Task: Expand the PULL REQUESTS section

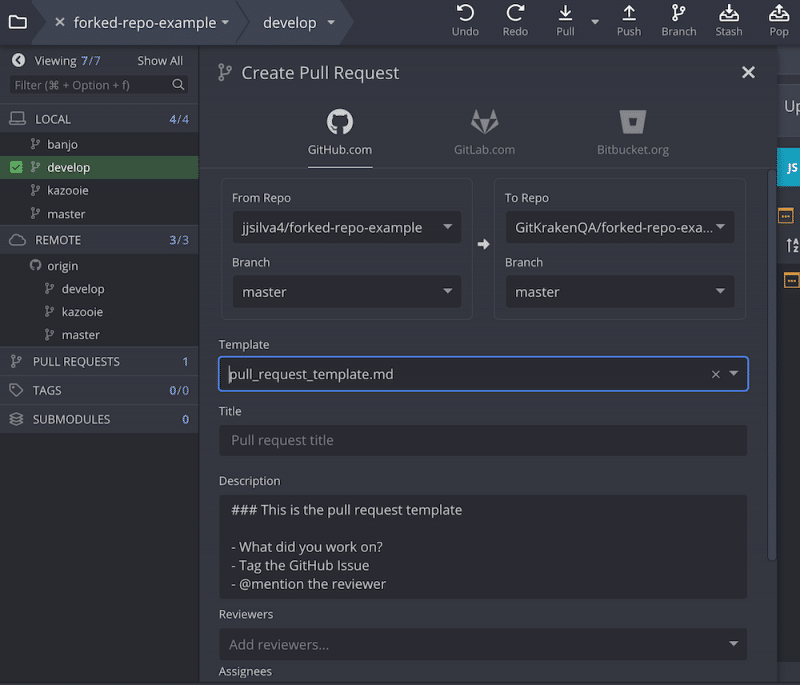Action: click(99, 361)
